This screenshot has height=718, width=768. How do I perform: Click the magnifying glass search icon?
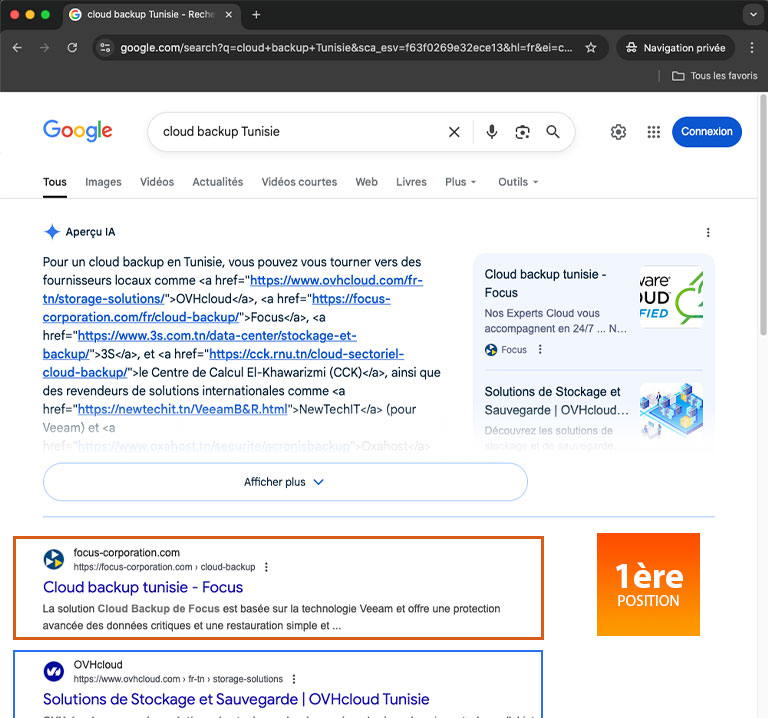553,132
